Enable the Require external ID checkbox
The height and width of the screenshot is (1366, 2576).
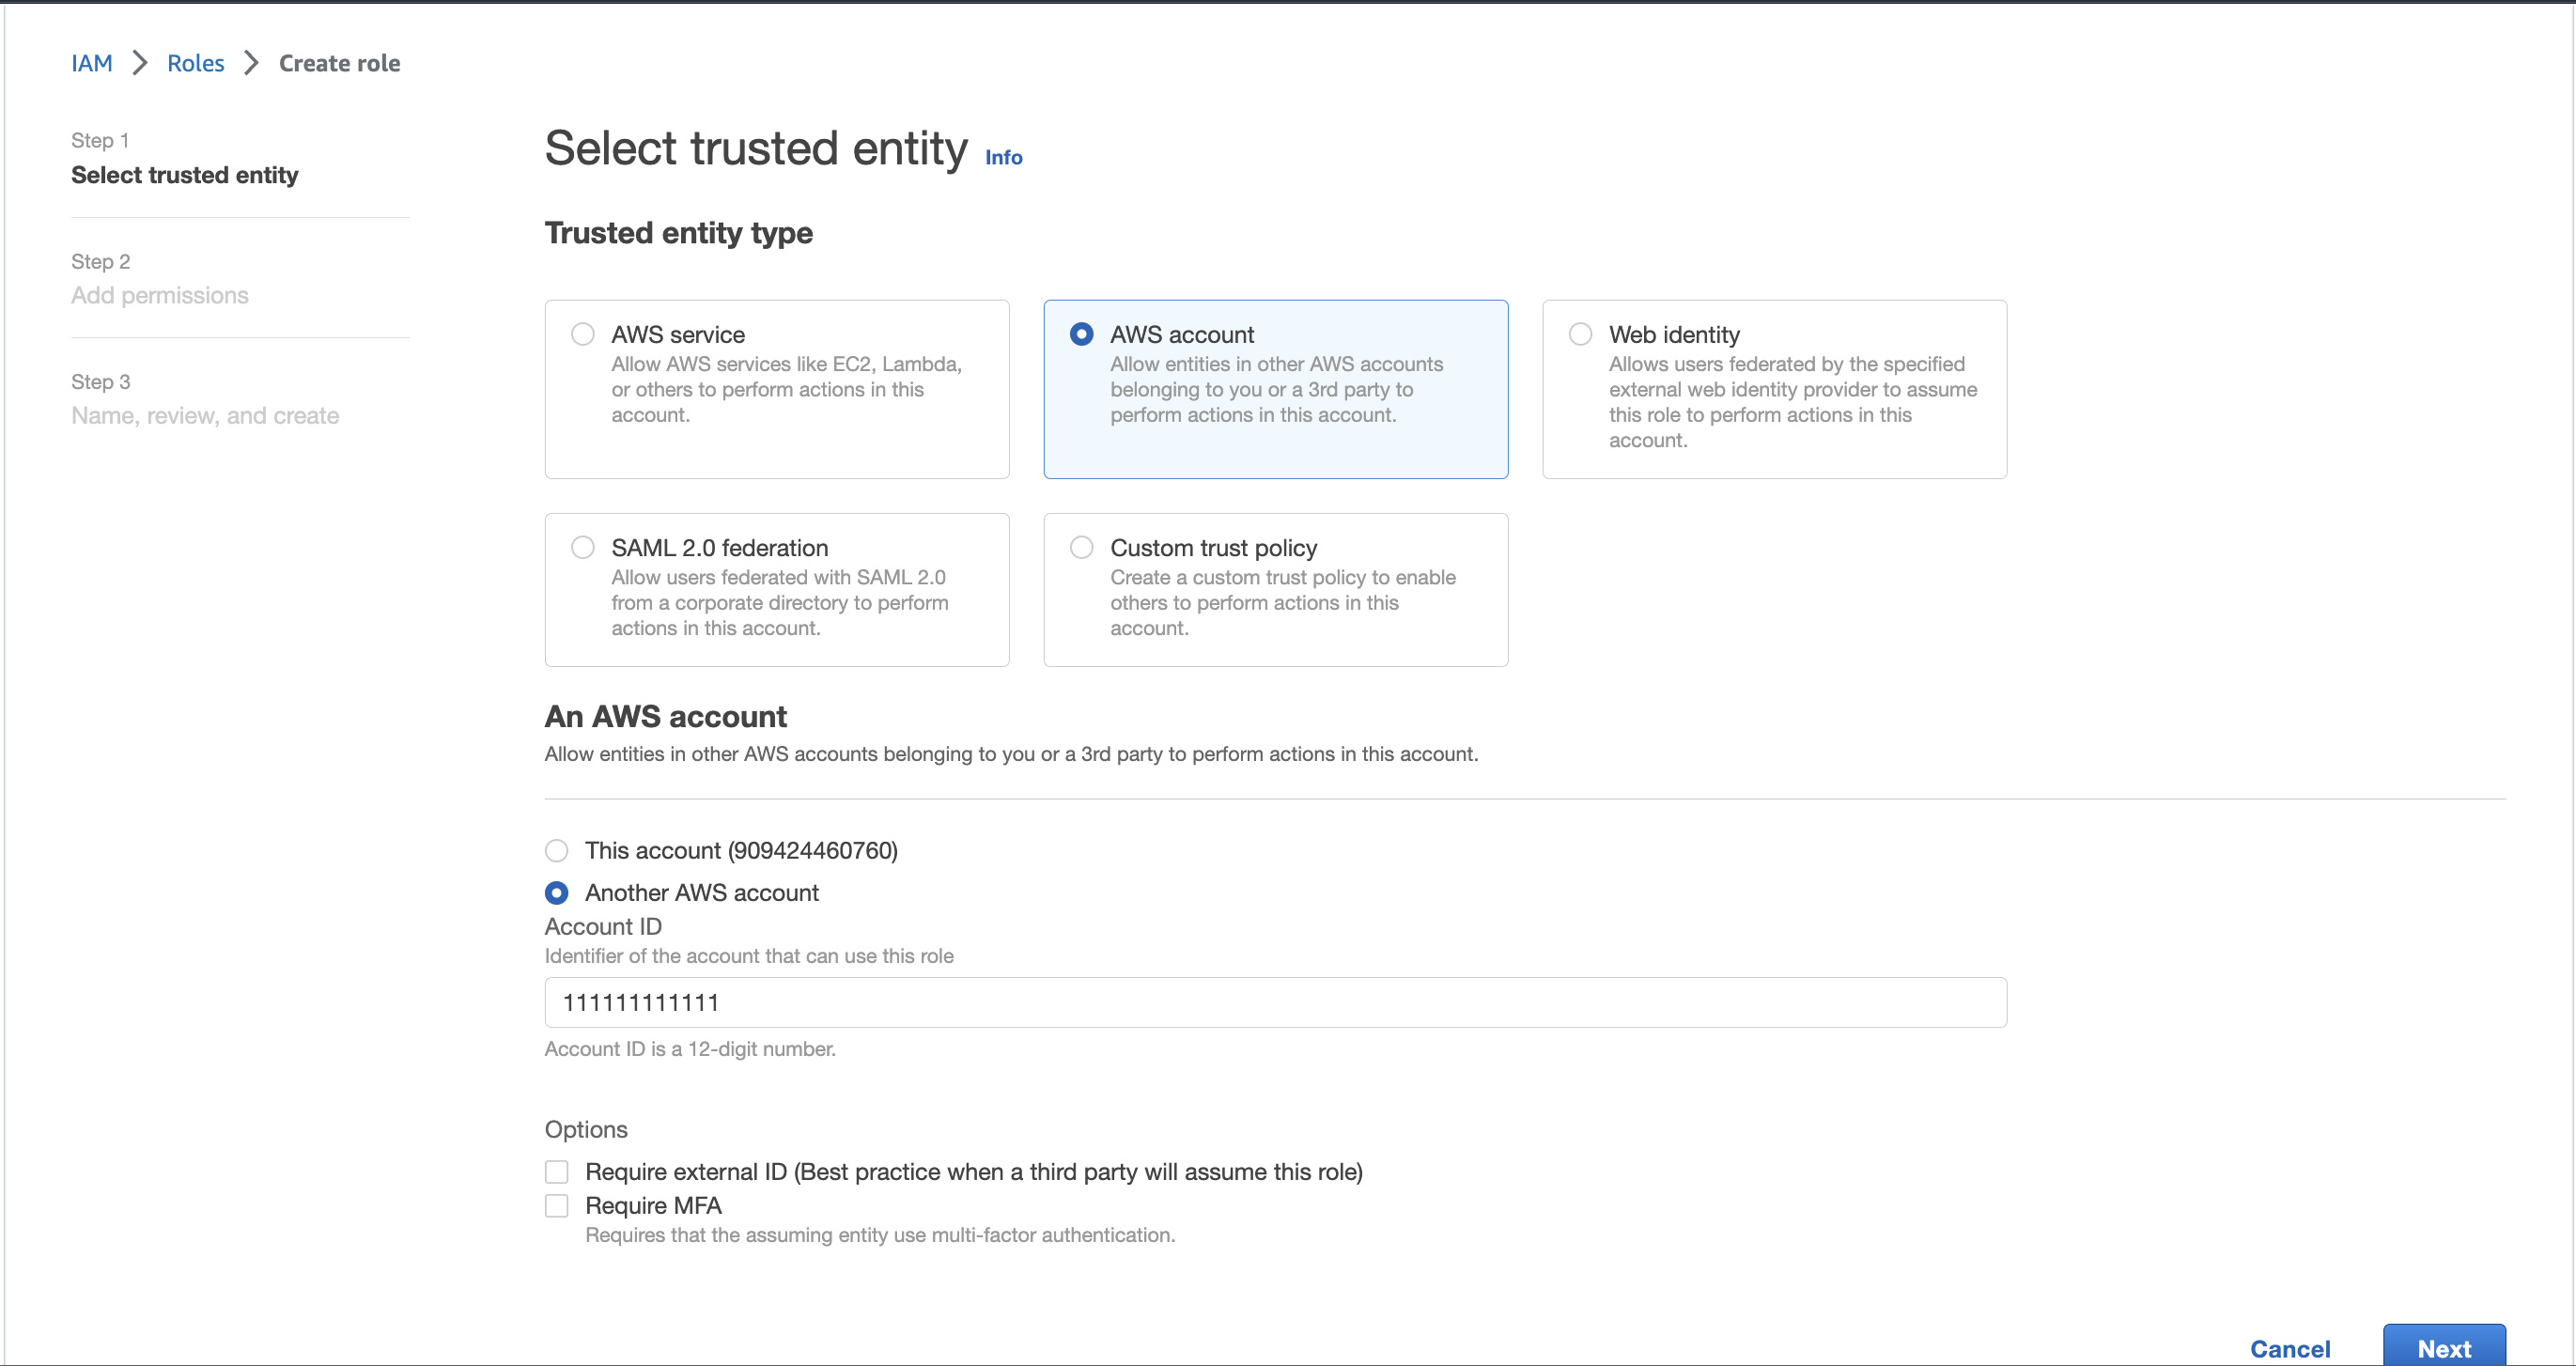pyautogui.click(x=557, y=1171)
